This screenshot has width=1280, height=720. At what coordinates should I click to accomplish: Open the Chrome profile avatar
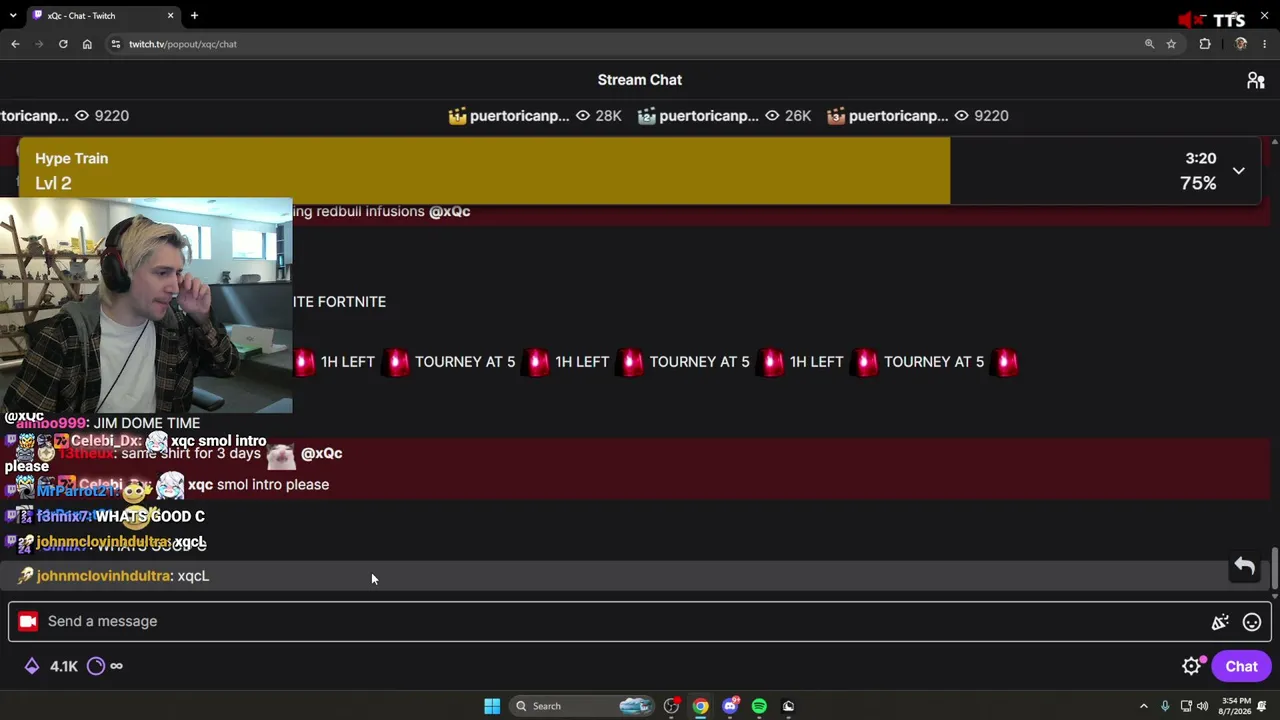pyautogui.click(x=1241, y=44)
